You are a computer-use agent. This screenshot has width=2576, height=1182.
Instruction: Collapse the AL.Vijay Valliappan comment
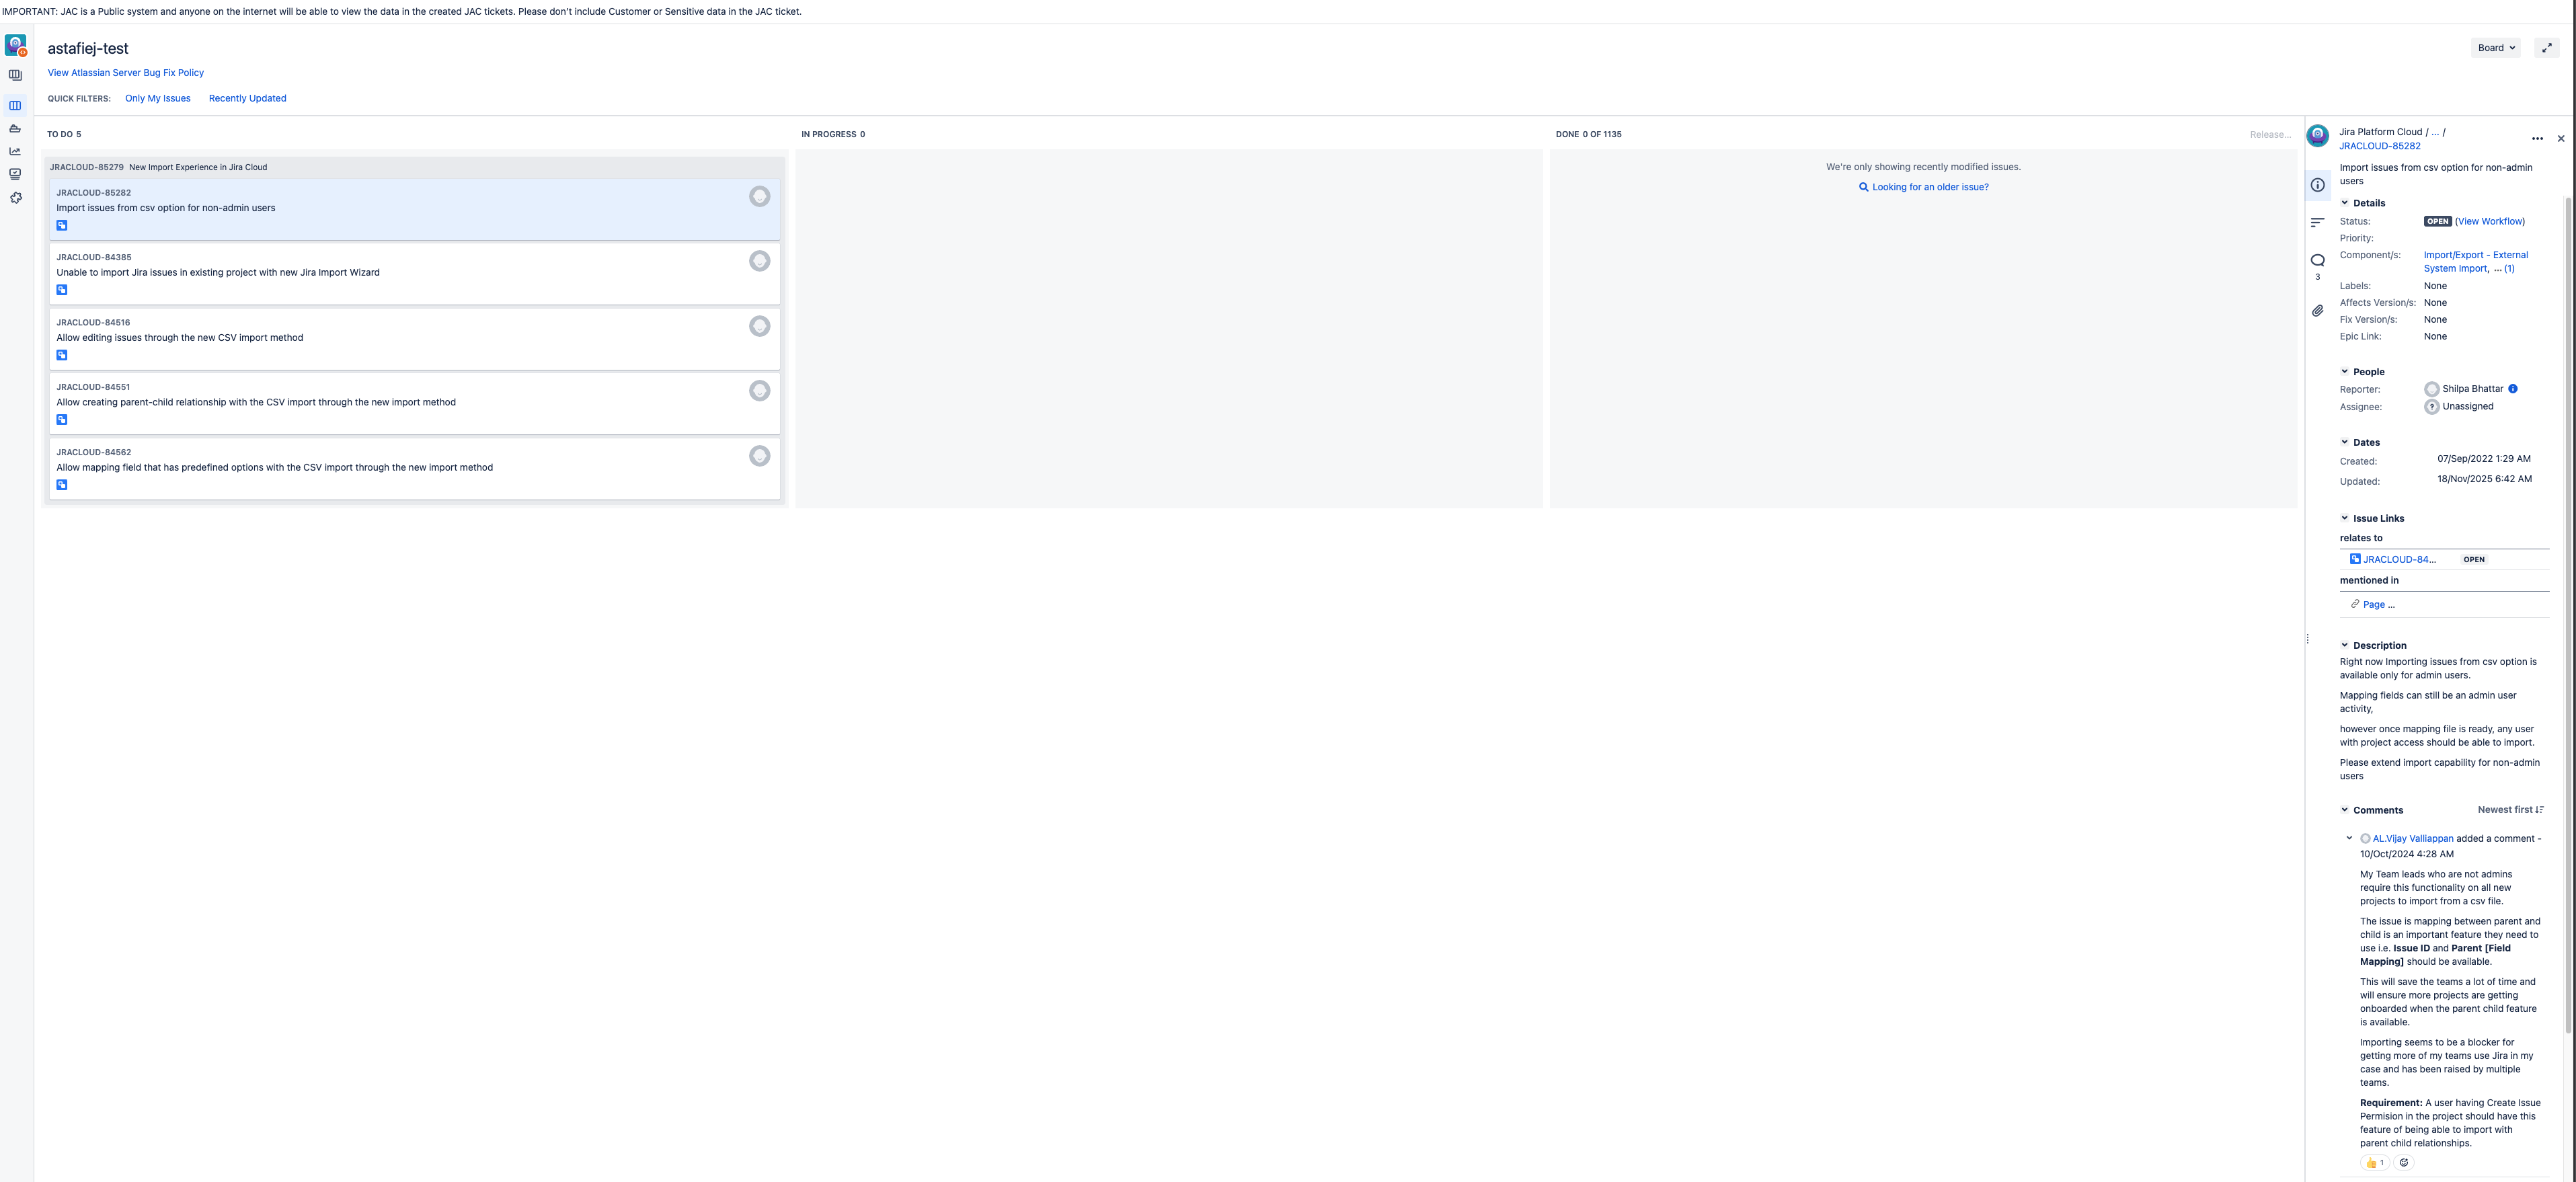[2349, 838]
